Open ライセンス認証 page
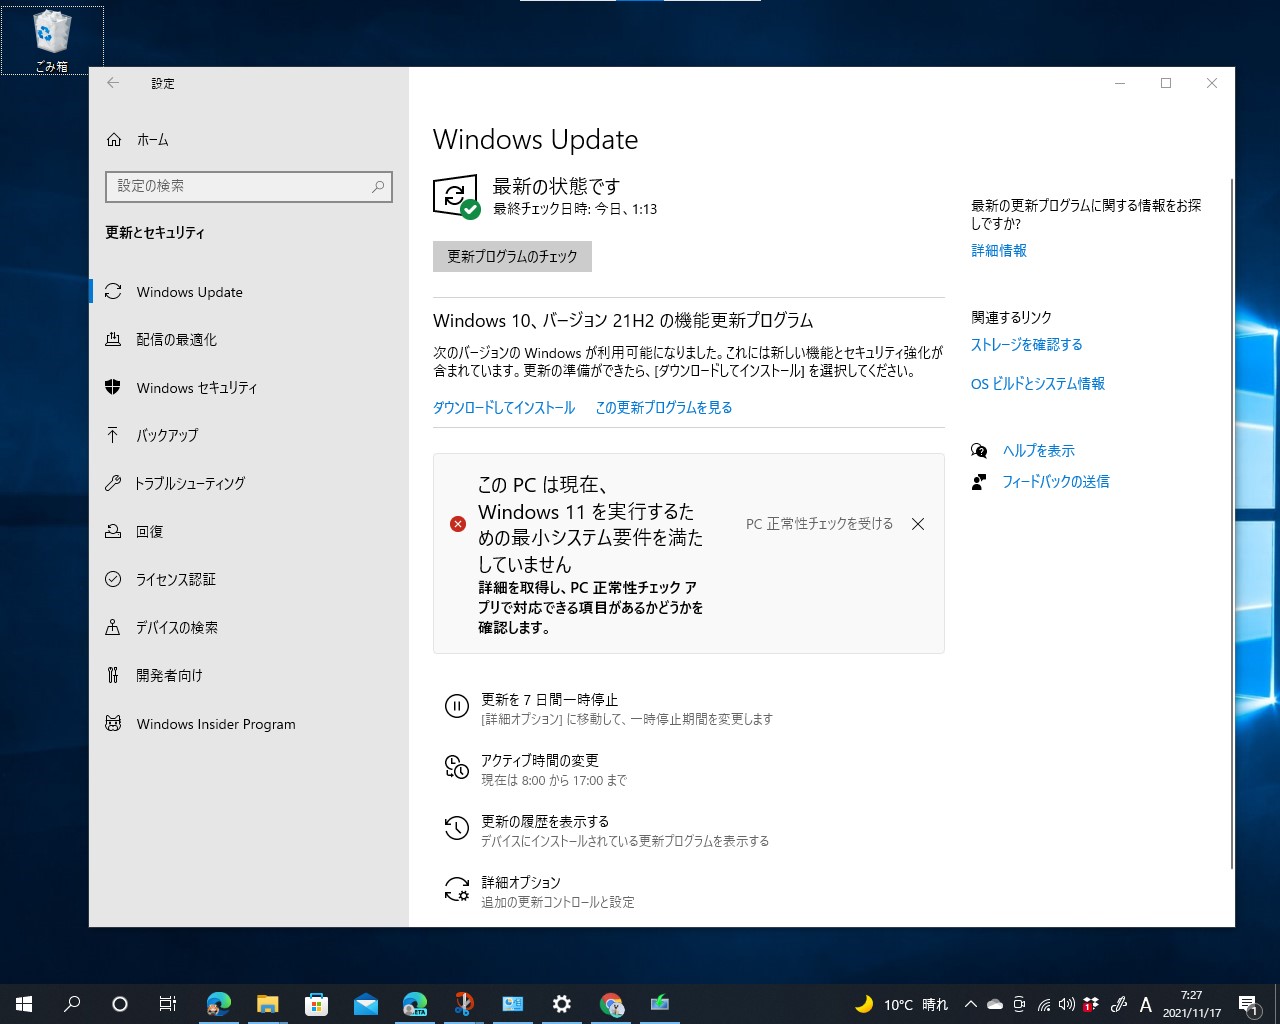 pos(175,579)
